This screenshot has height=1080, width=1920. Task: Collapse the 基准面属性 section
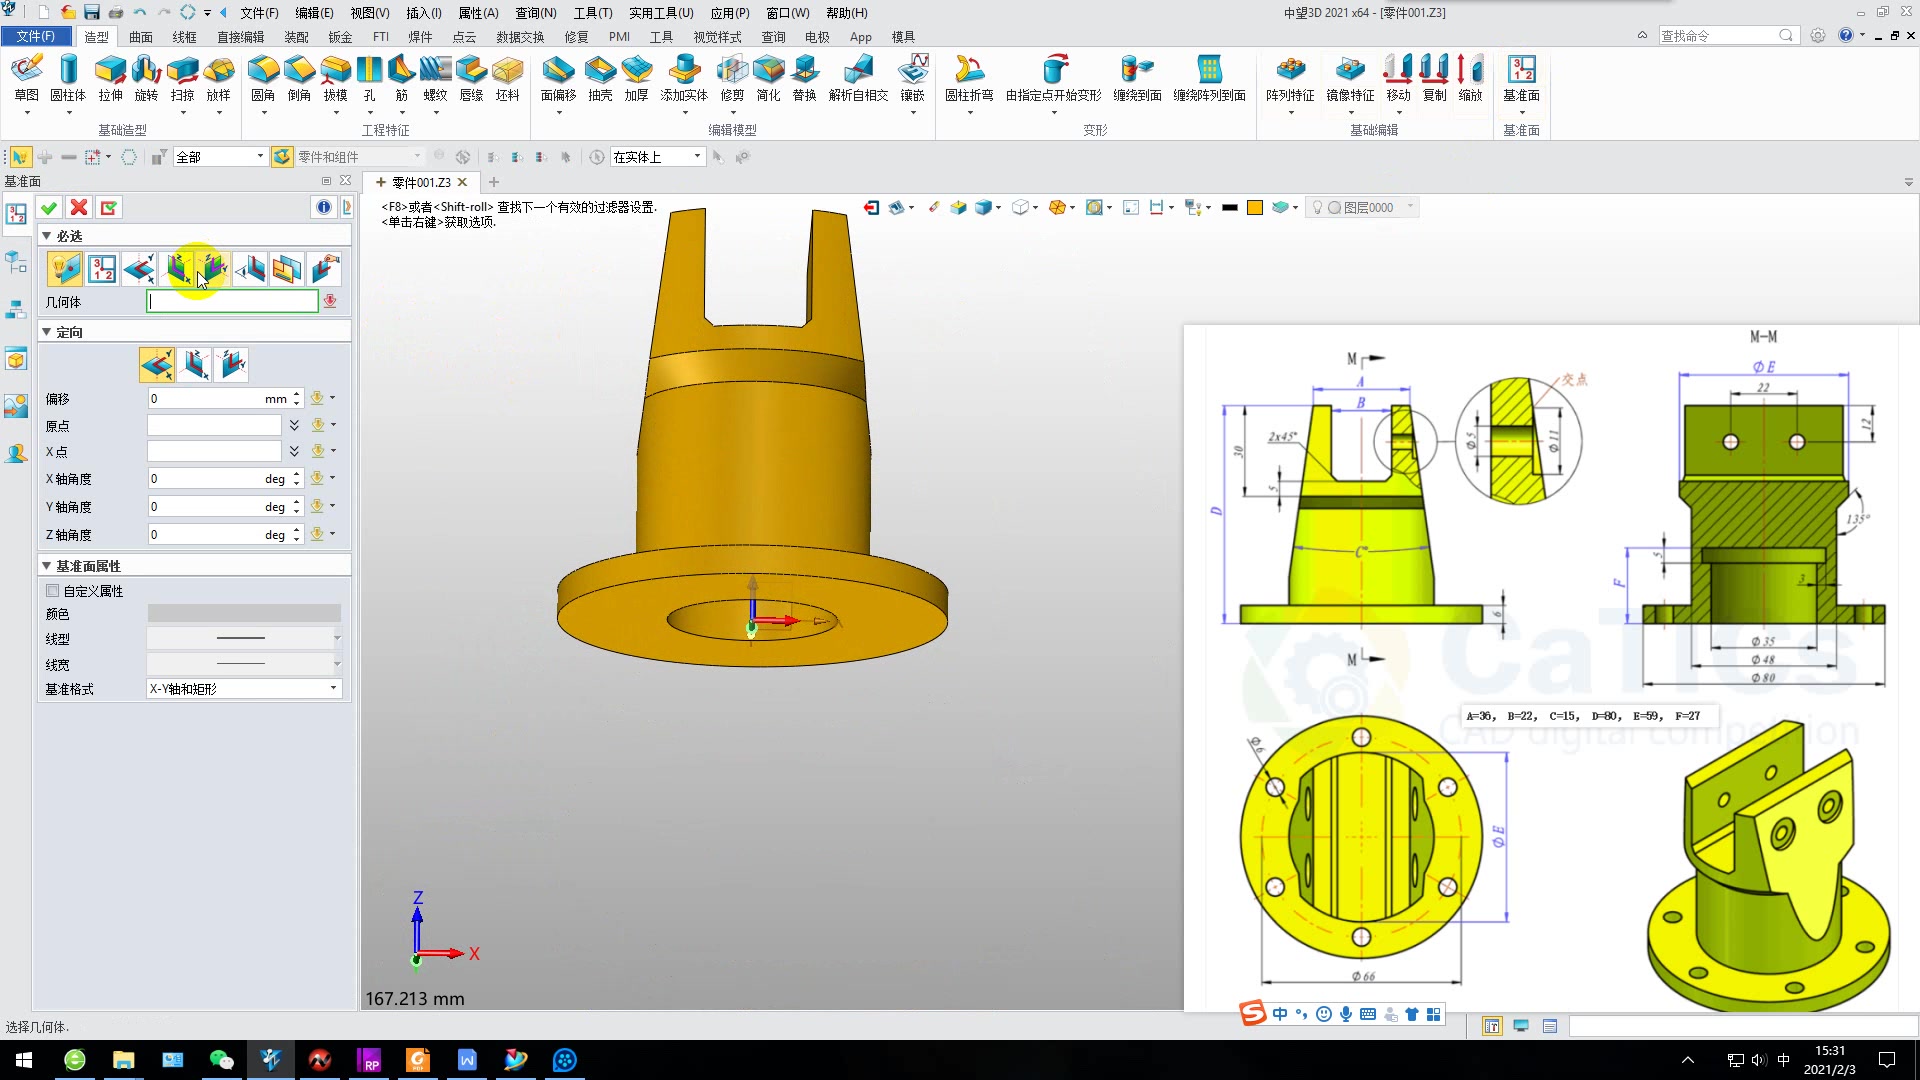(x=46, y=565)
